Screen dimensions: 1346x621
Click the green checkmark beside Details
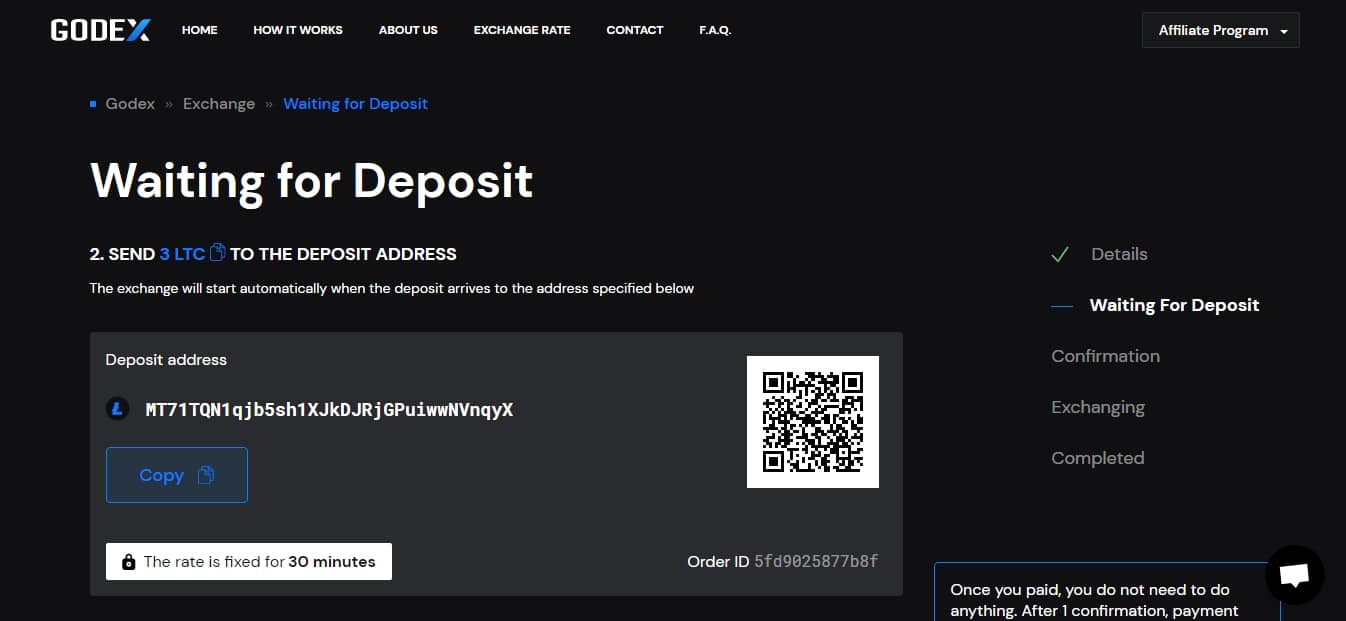1060,255
